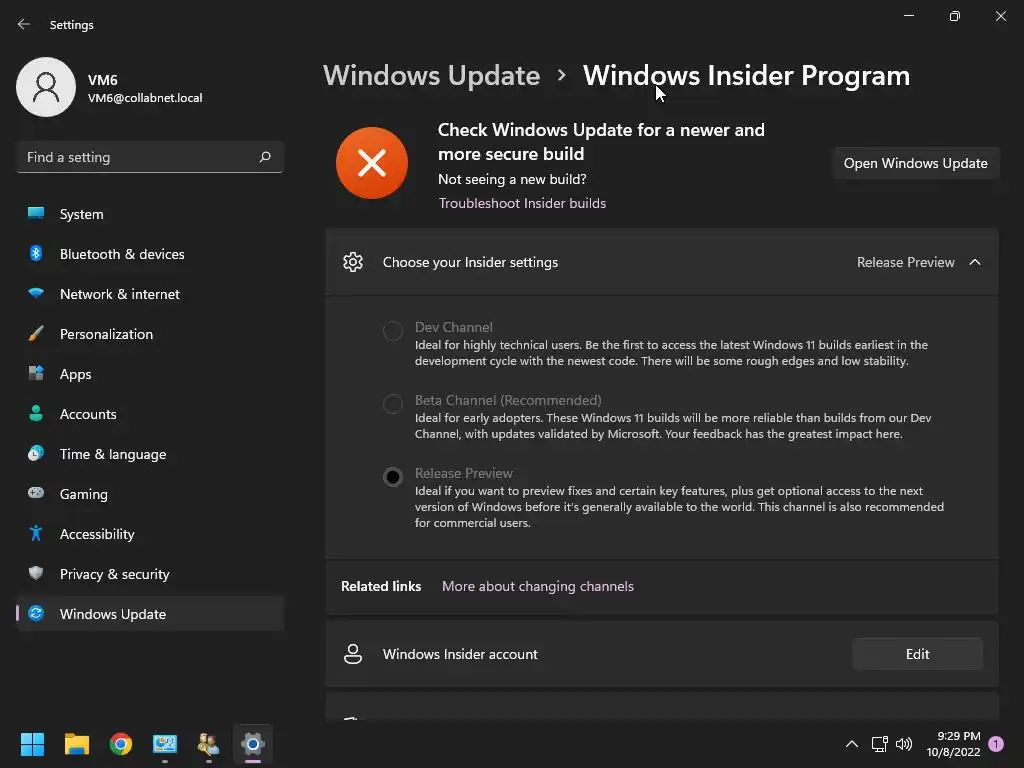Image resolution: width=1024 pixels, height=768 pixels.
Task: Open Network & internet settings
Action: coord(150,294)
